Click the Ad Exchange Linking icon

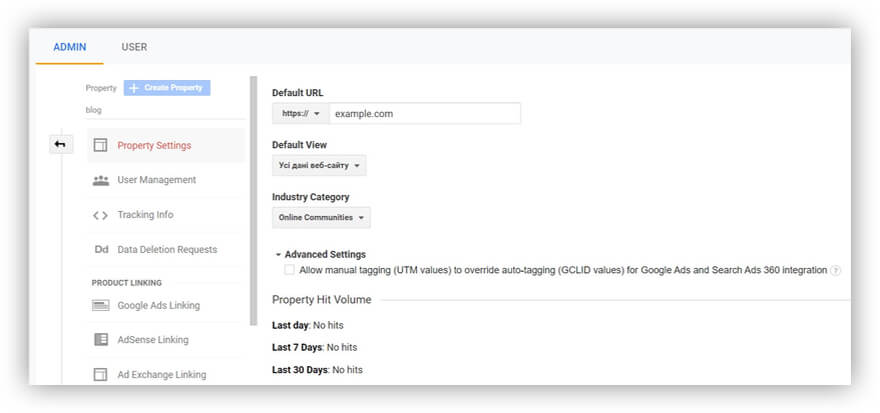pyautogui.click(x=100, y=375)
